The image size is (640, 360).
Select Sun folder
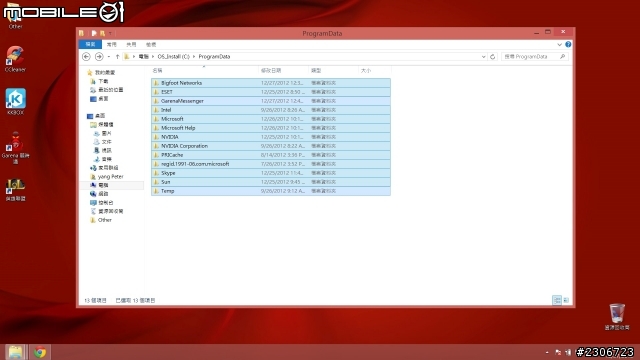pyautogui.click(x=271, y=182)
